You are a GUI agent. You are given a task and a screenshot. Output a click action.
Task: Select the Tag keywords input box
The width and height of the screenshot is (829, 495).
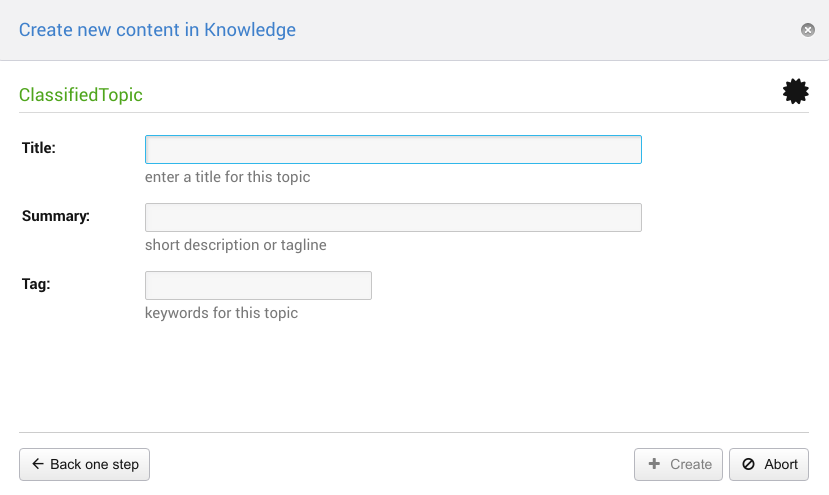coord(258,285)
